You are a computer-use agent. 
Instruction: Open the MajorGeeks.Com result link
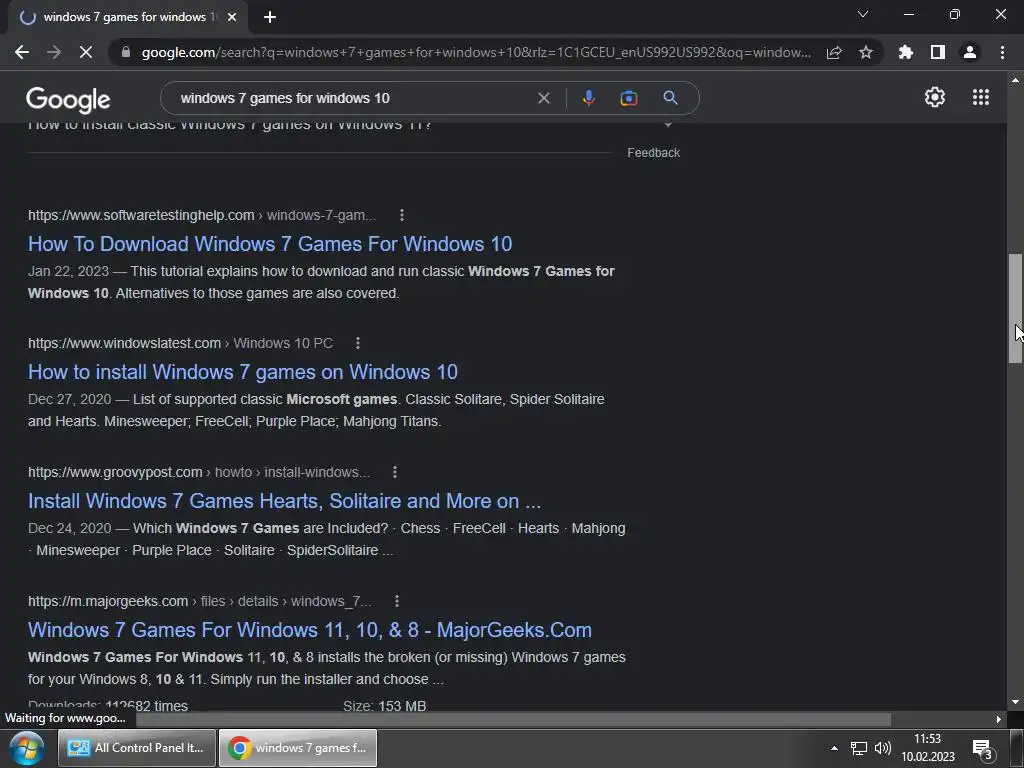[x=310, y=630]
